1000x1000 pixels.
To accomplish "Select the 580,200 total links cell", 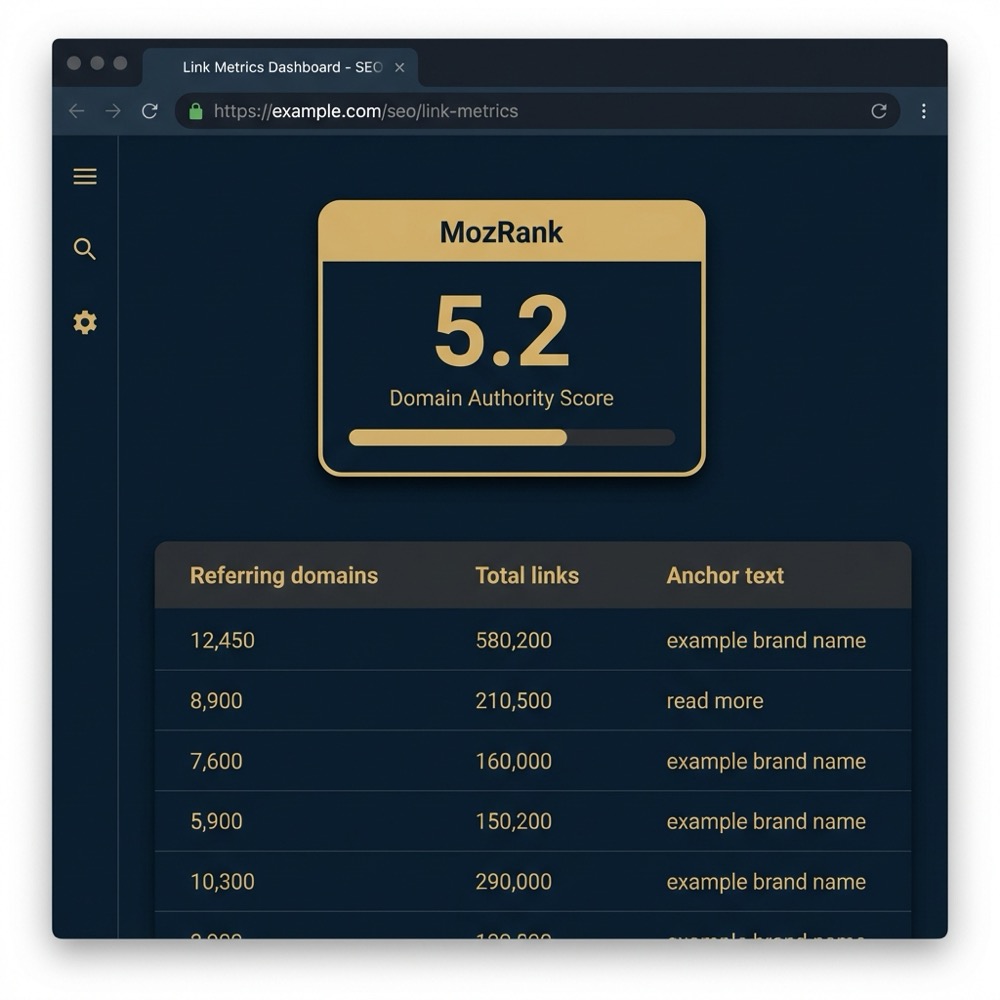I will pyautogui.click(x=513, y=640).
